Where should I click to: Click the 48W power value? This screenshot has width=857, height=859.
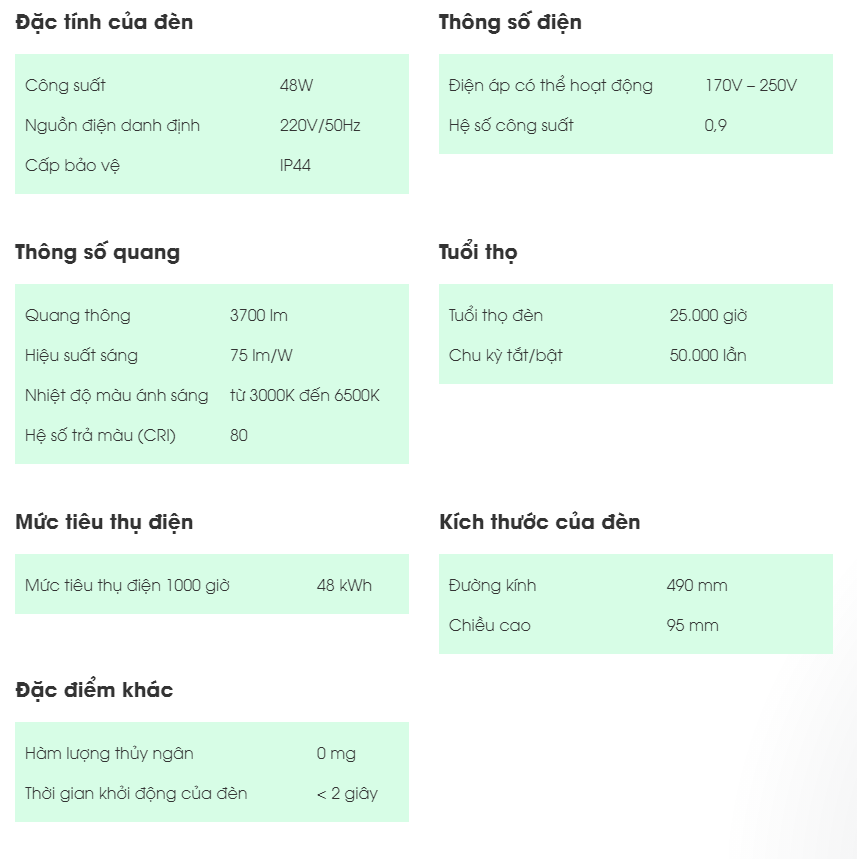[x=296, y=85]
